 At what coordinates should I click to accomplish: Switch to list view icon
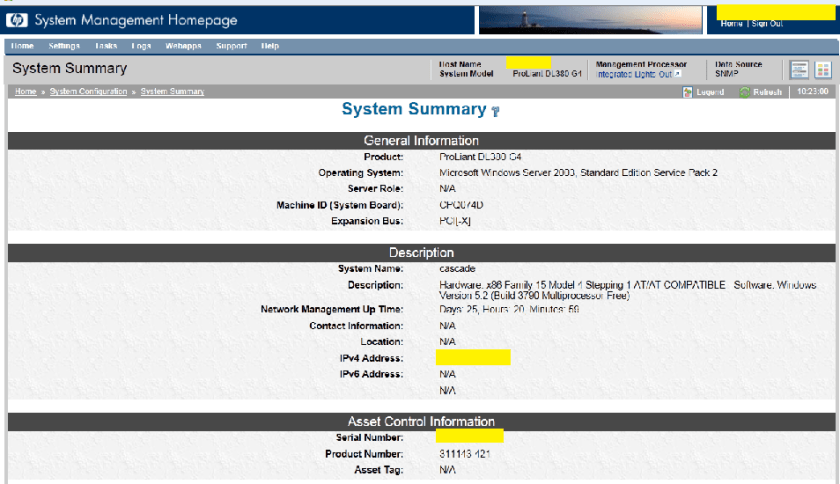point(800,69)
